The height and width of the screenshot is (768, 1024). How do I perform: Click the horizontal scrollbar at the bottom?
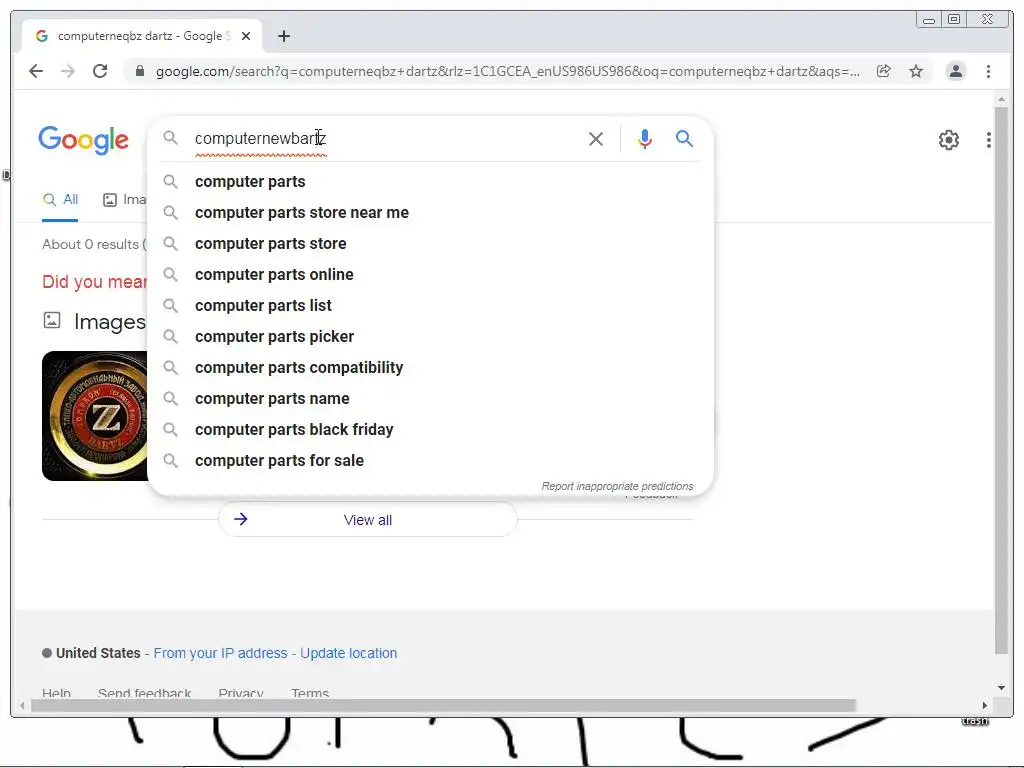pos(443,705)
